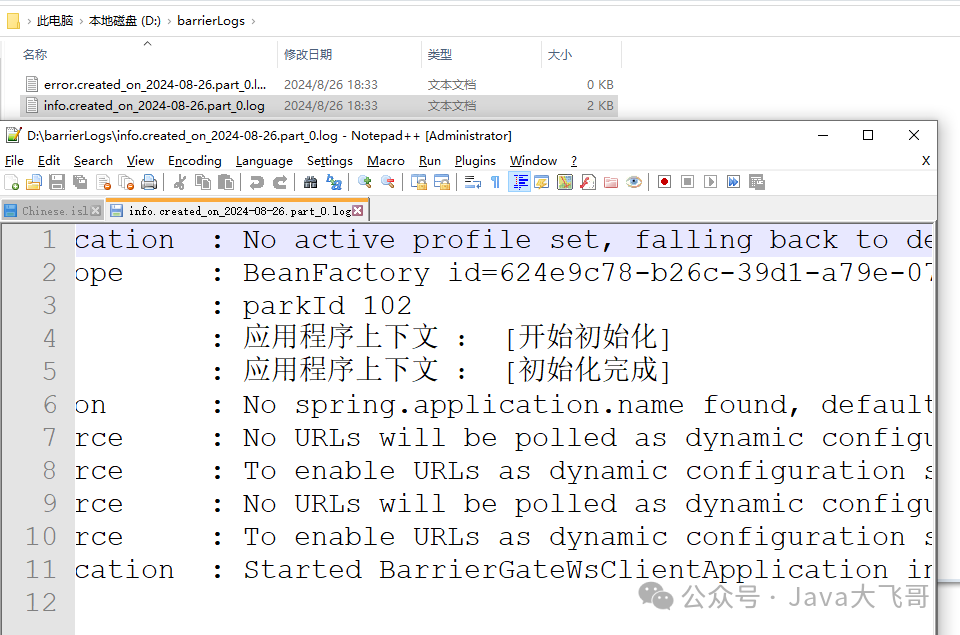Switch to the Chinese.isl tab
The width and height of the screenshot is (960, 635).
53,211
